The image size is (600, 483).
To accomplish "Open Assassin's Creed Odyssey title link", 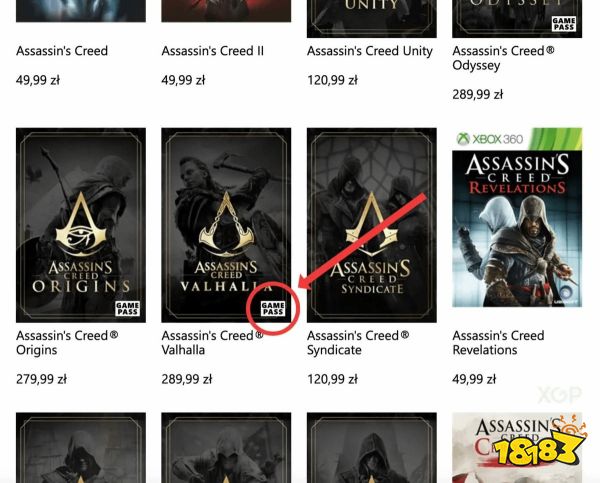I will [503, 58].
